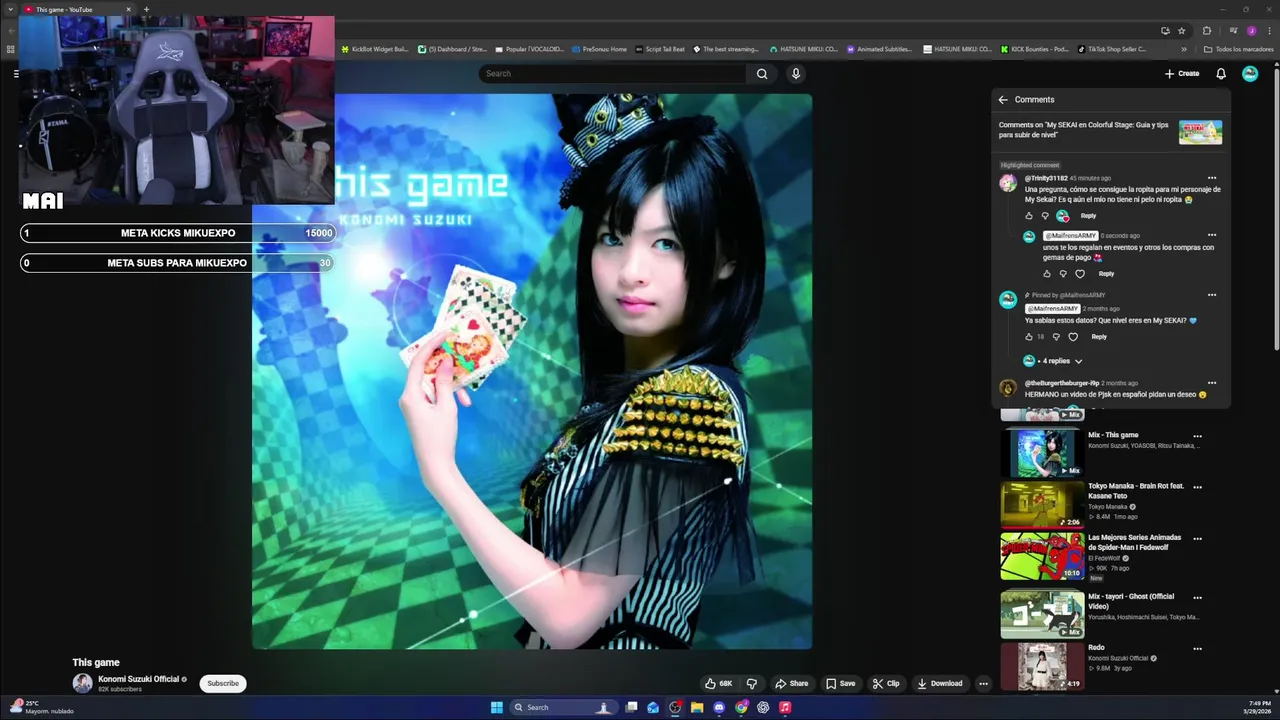Open the Konomi Suzuki Official channel link
Screen dimensions: 1280x720
[x=138, y=679]
